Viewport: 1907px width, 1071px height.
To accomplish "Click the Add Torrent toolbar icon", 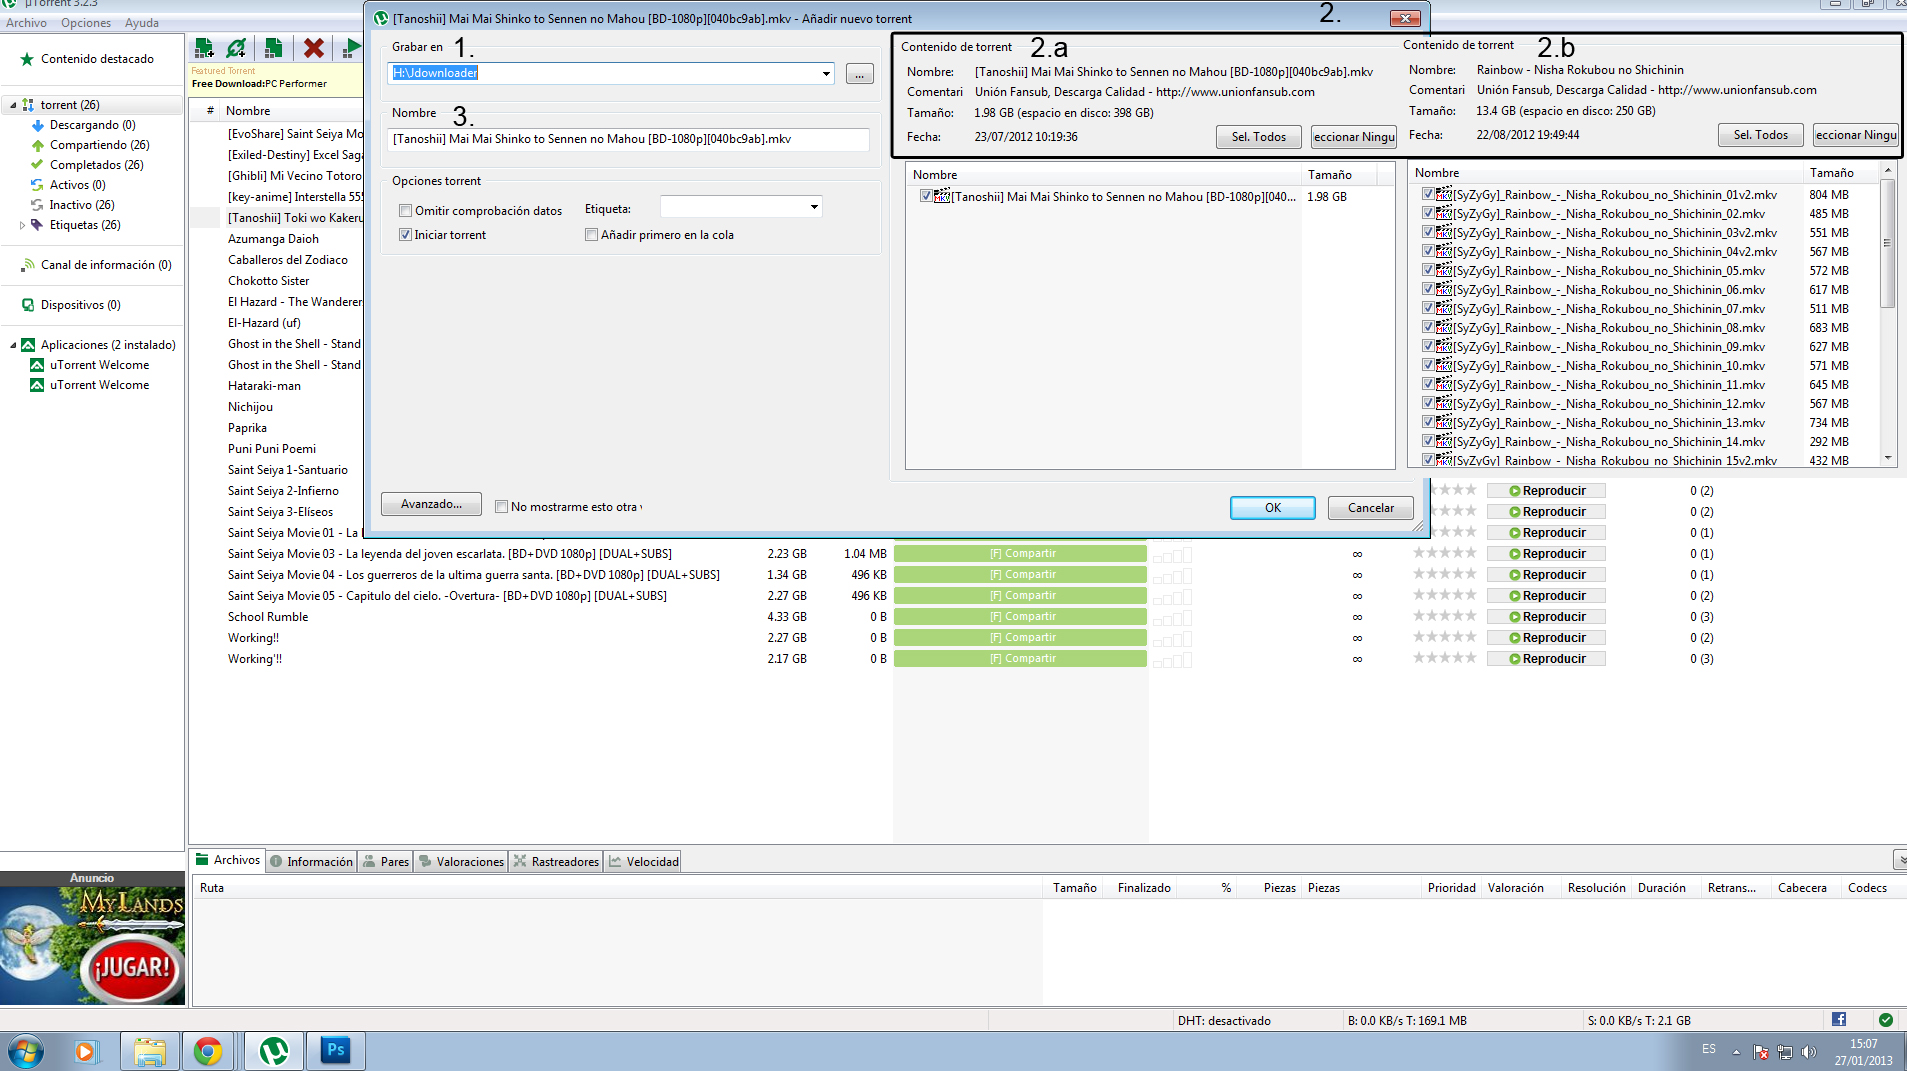I will click(x=204, y=47).
